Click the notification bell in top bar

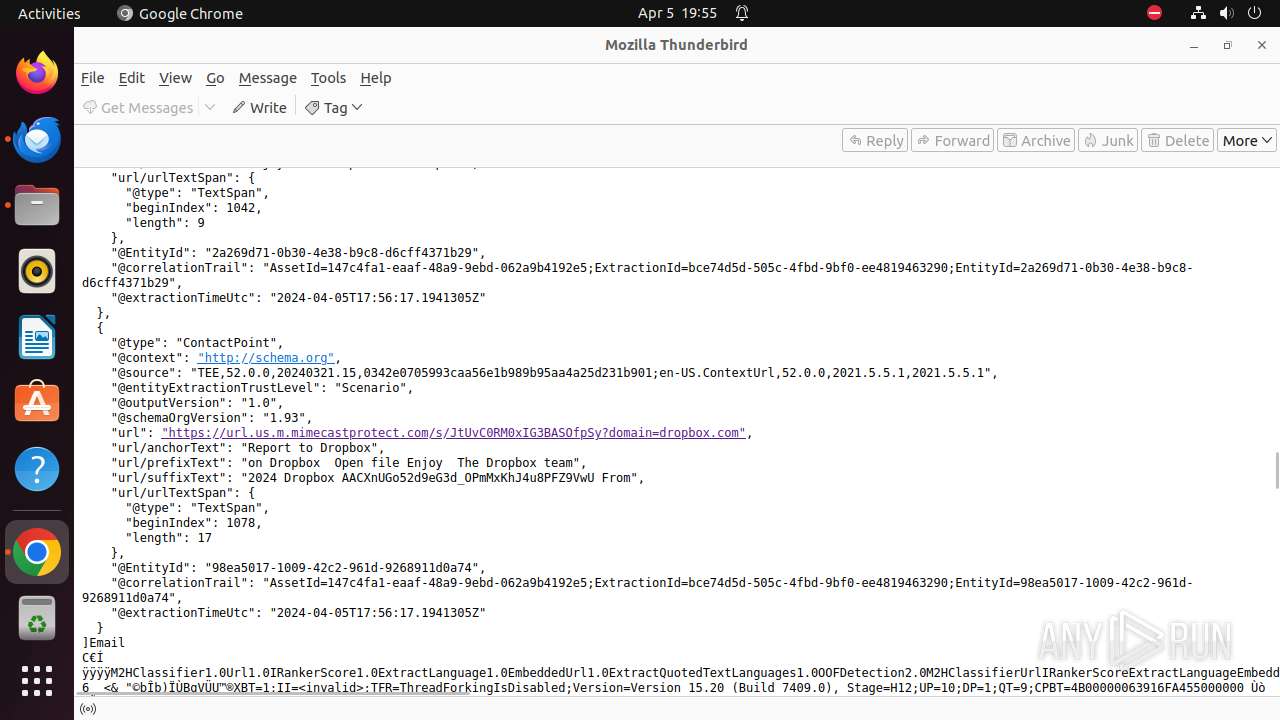click(x=742, y=13)
